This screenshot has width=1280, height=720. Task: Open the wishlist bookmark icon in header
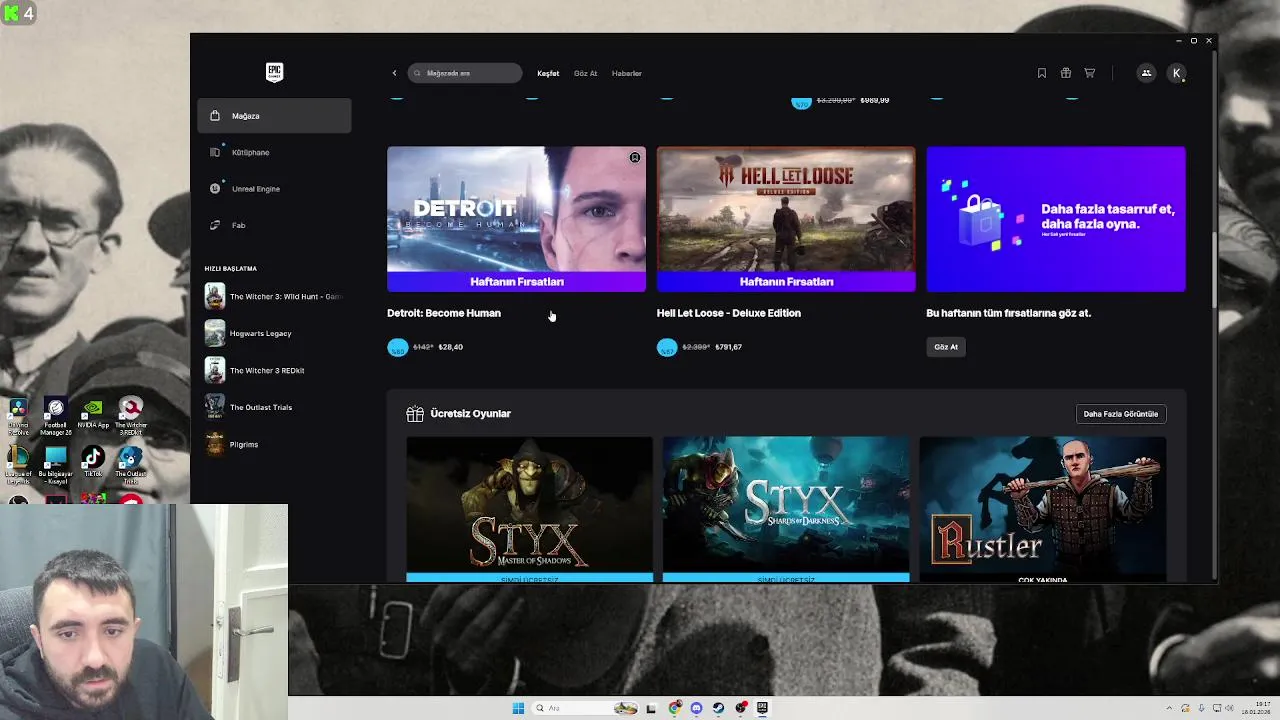click(x=1041, y=73)
